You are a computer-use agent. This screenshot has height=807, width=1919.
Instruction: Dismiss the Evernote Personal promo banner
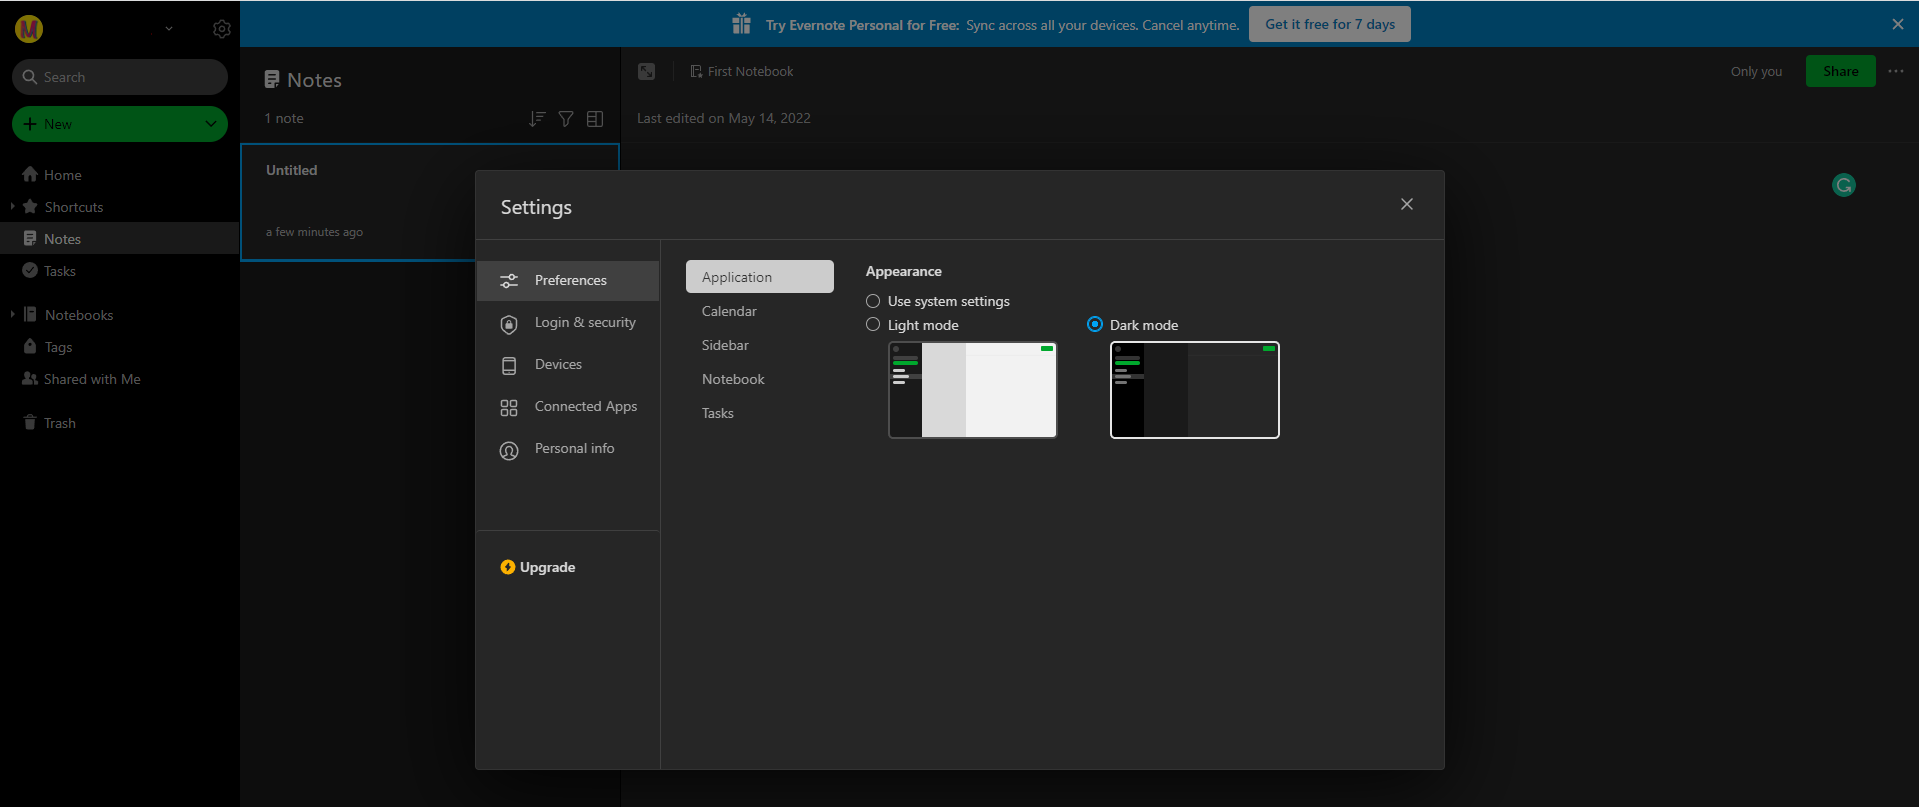pyautogui.click(x=1898, y=24)
